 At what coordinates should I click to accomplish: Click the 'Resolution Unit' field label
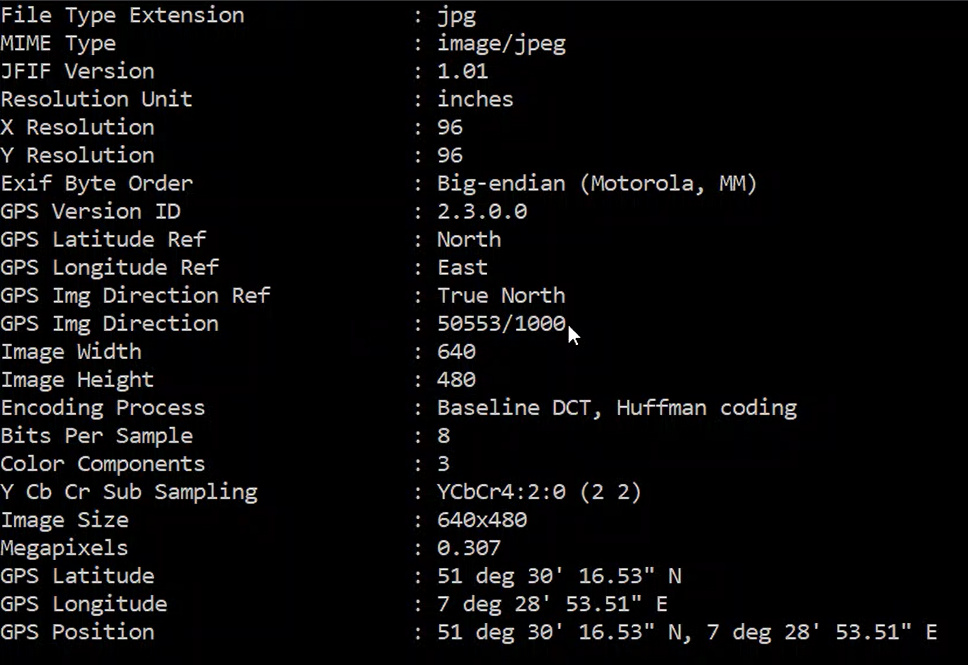[96, 100]
